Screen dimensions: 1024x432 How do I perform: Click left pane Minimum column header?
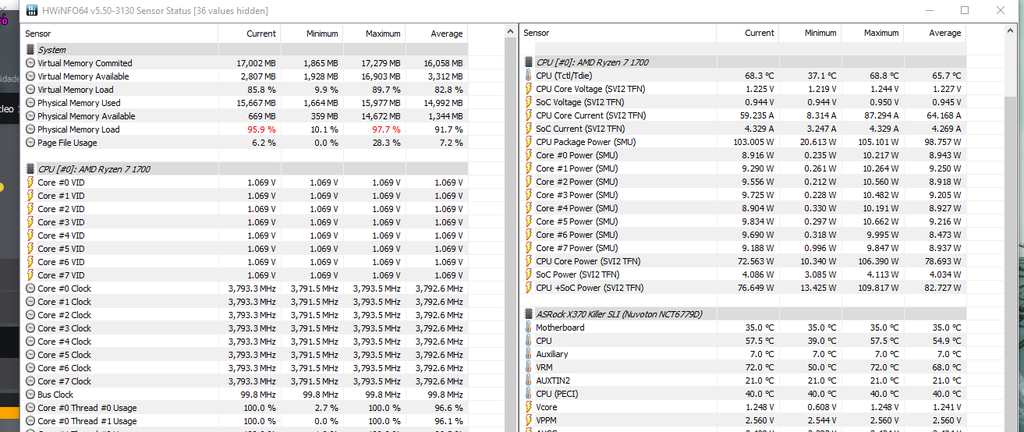[312, 33]
